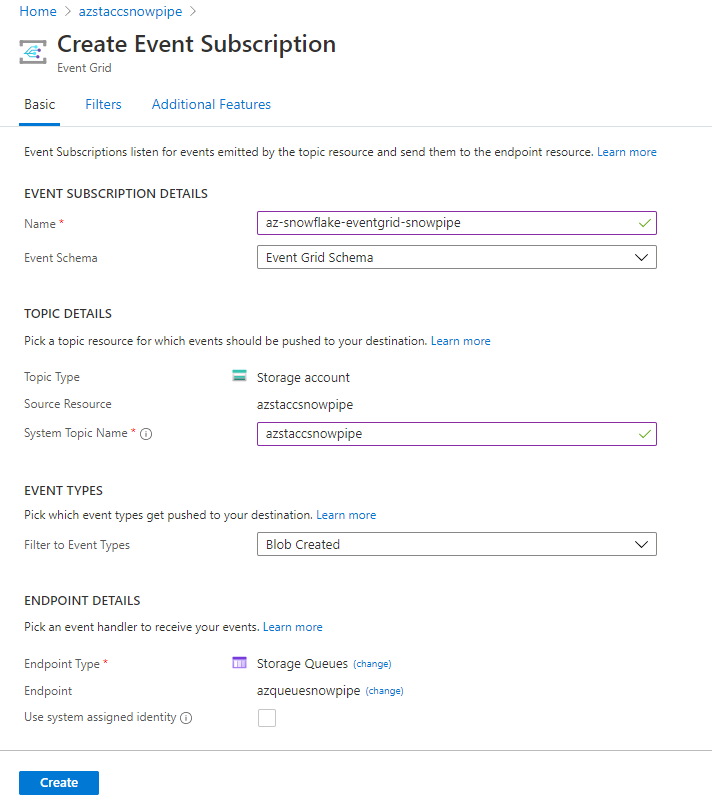Image resolution: width=712 pixels, height=805 pixels.
Task: Click the system assigned identity info icon
Action: click(186, 718)
